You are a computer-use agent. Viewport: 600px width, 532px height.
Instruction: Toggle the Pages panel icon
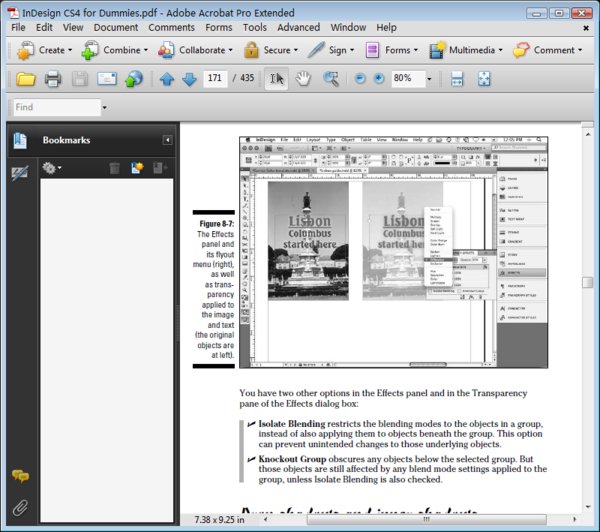[x=19, y=141]
